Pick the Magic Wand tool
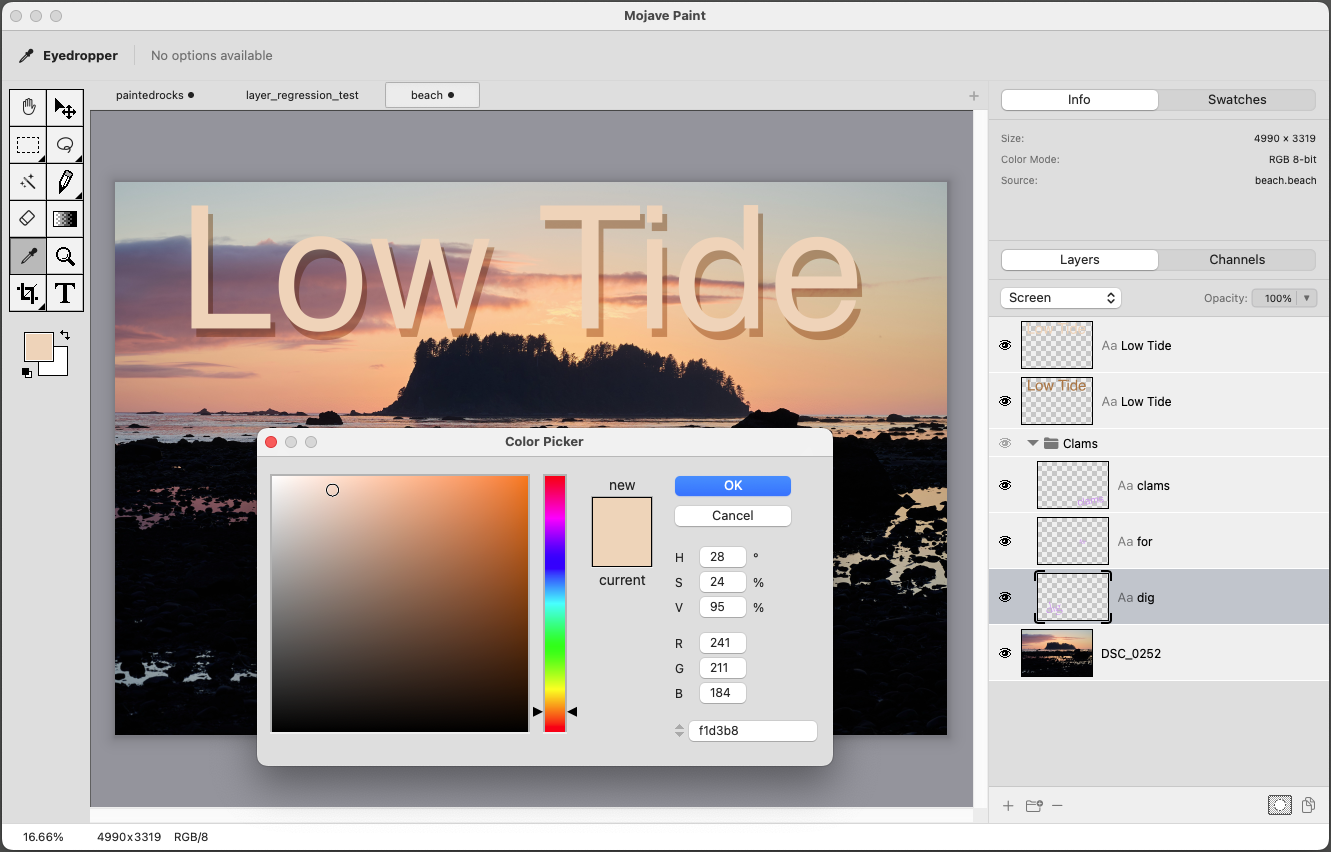 point(28,182)
